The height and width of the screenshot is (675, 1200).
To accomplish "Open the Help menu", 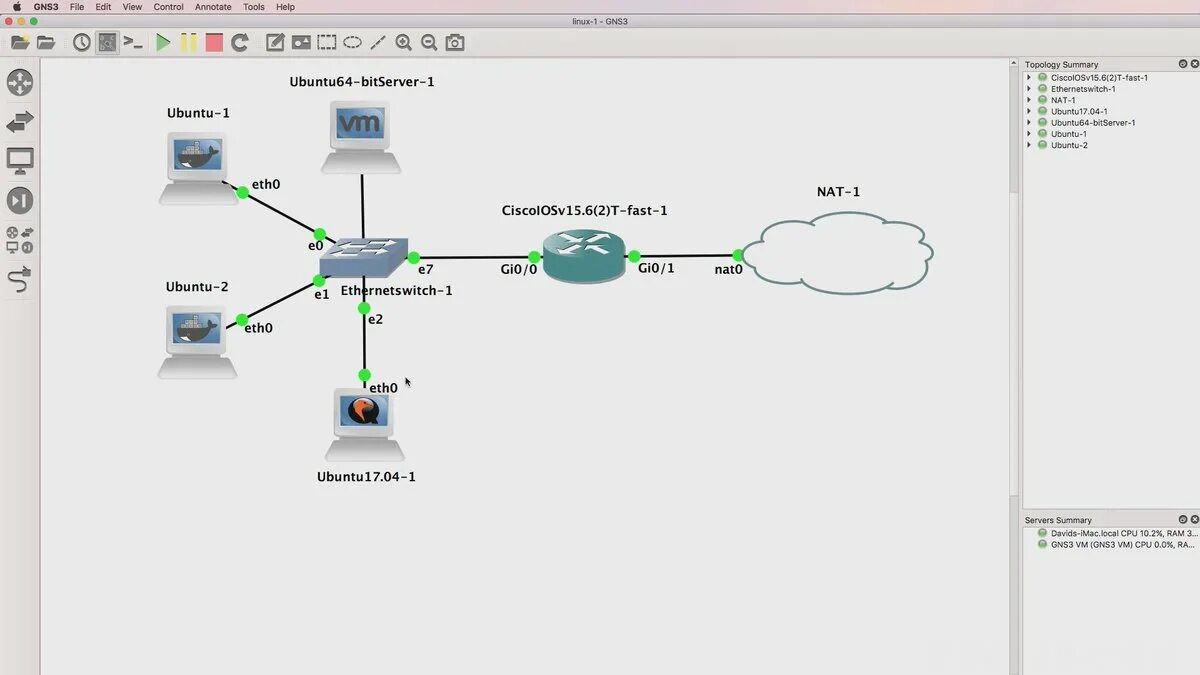I will coord(285,7).
